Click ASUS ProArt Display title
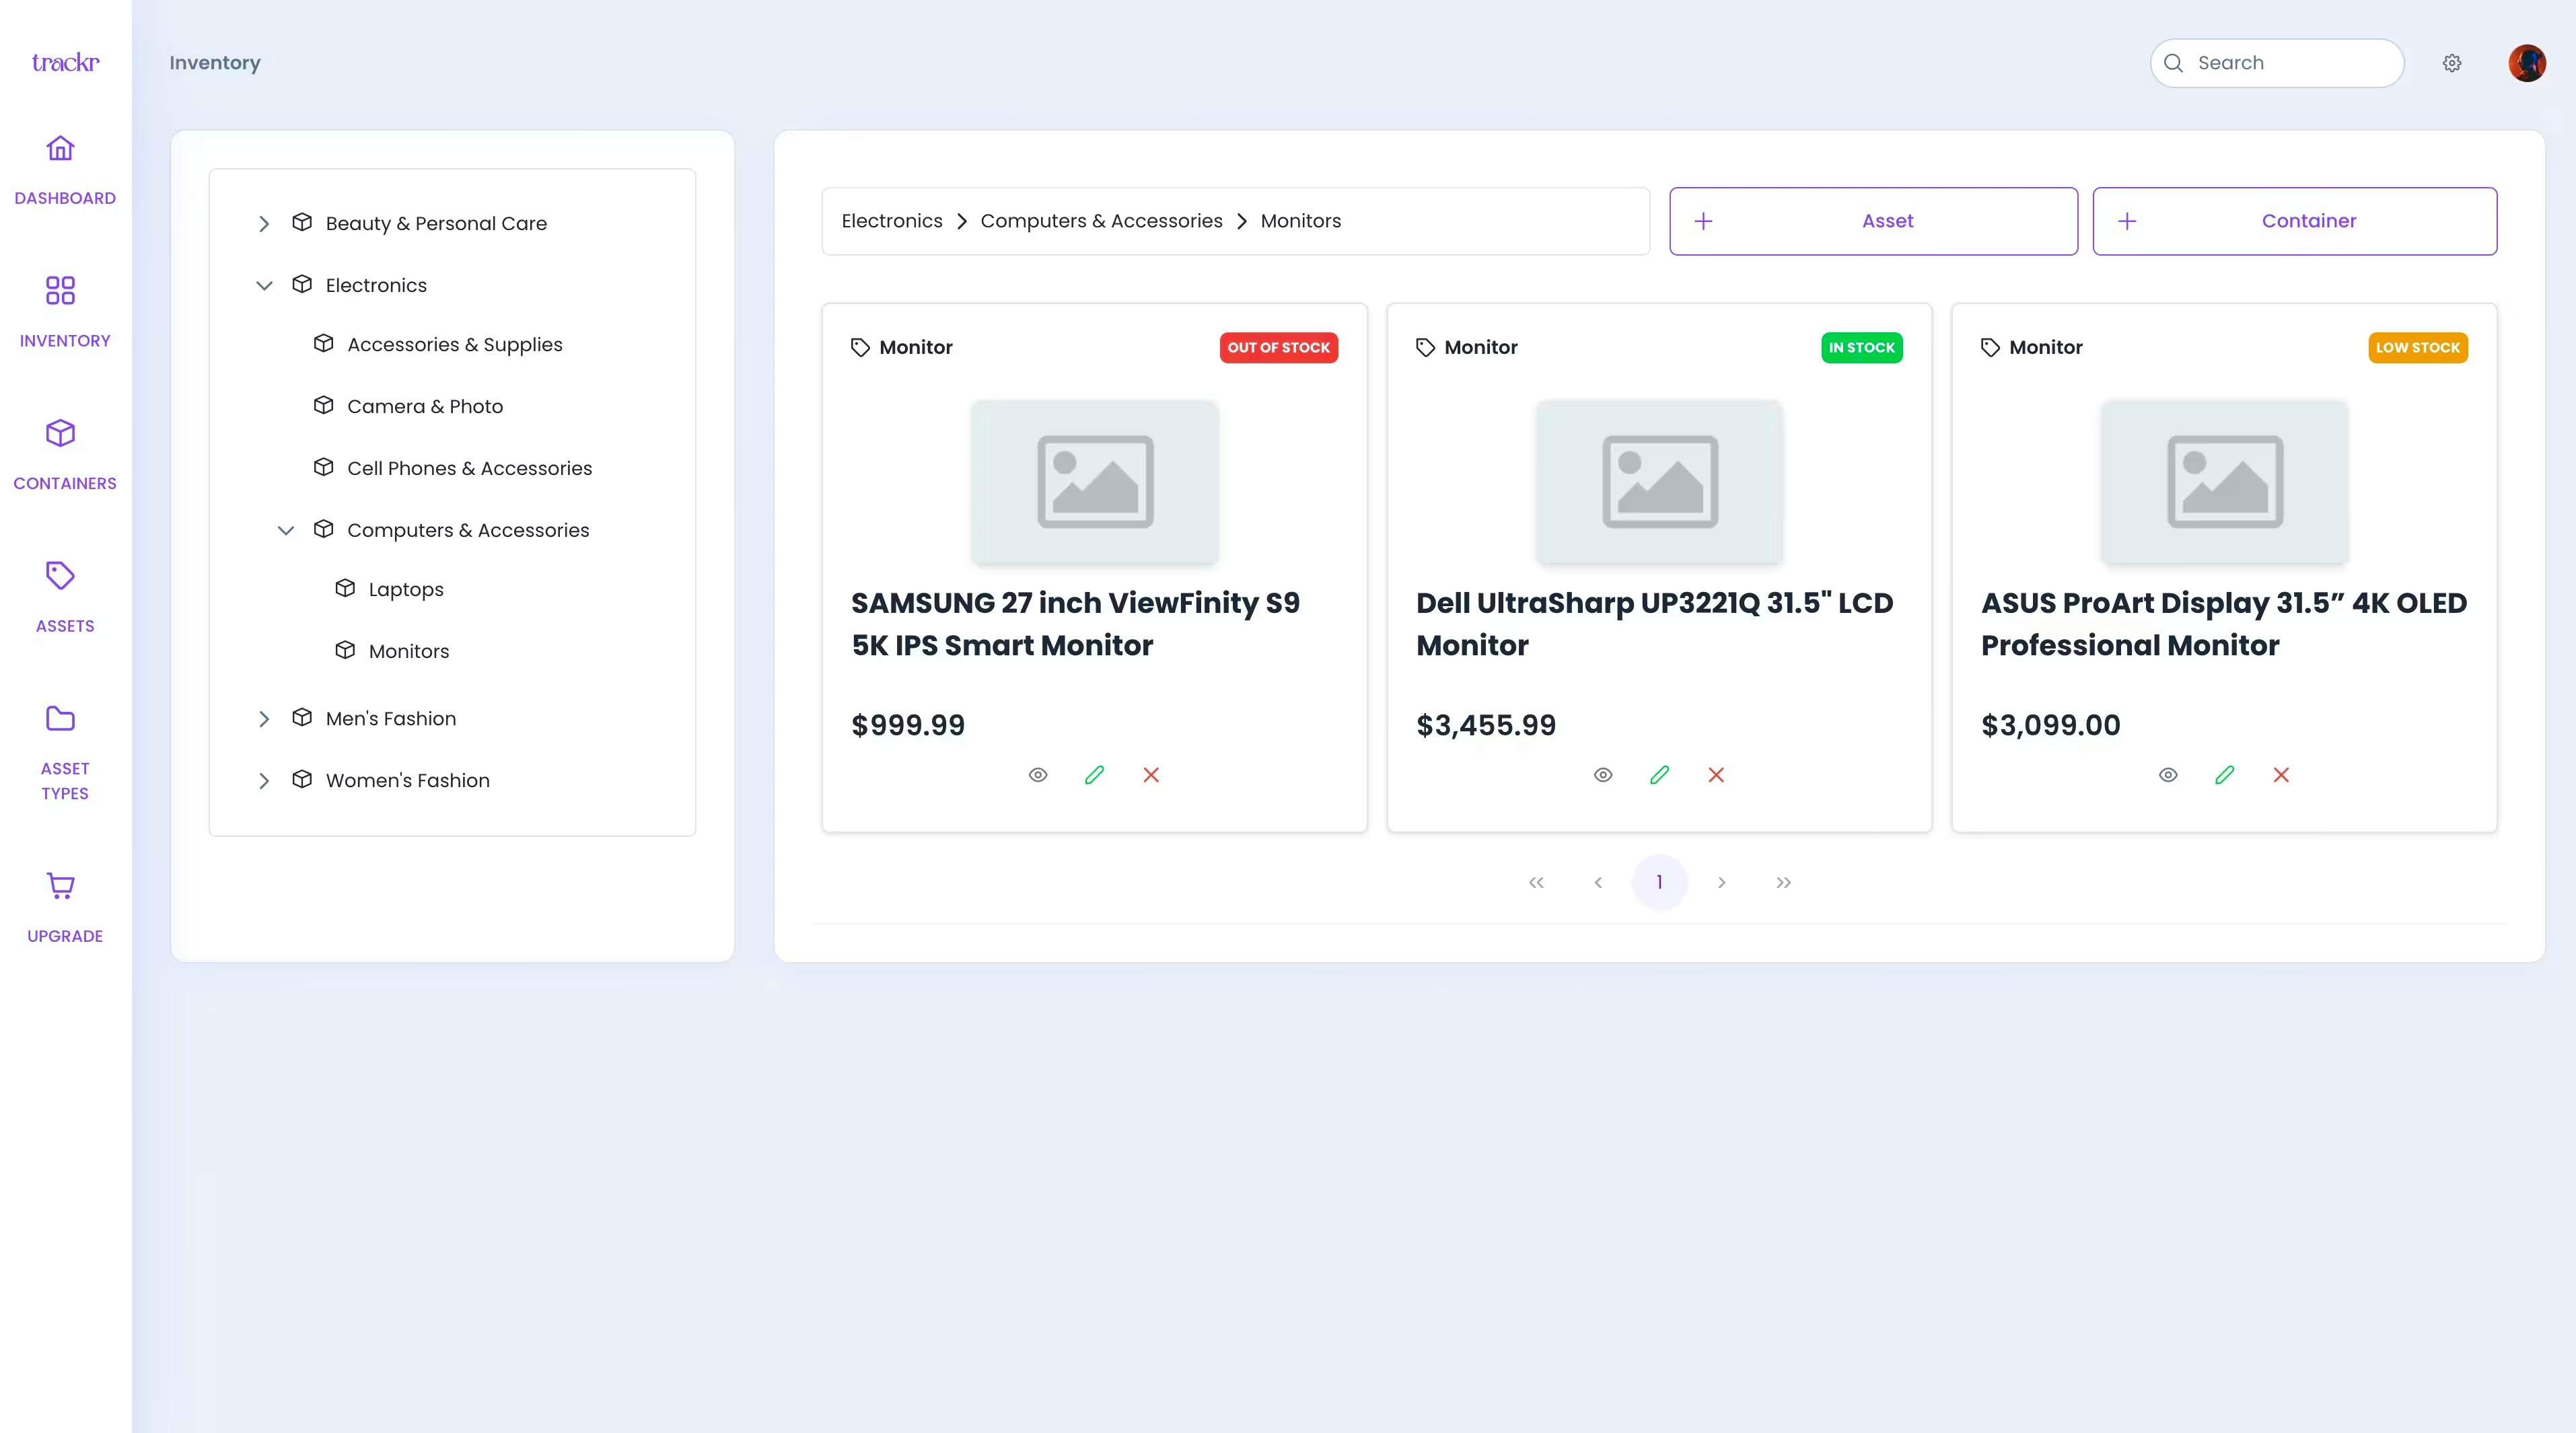2576x1433 pixels. click(2224, 624)
